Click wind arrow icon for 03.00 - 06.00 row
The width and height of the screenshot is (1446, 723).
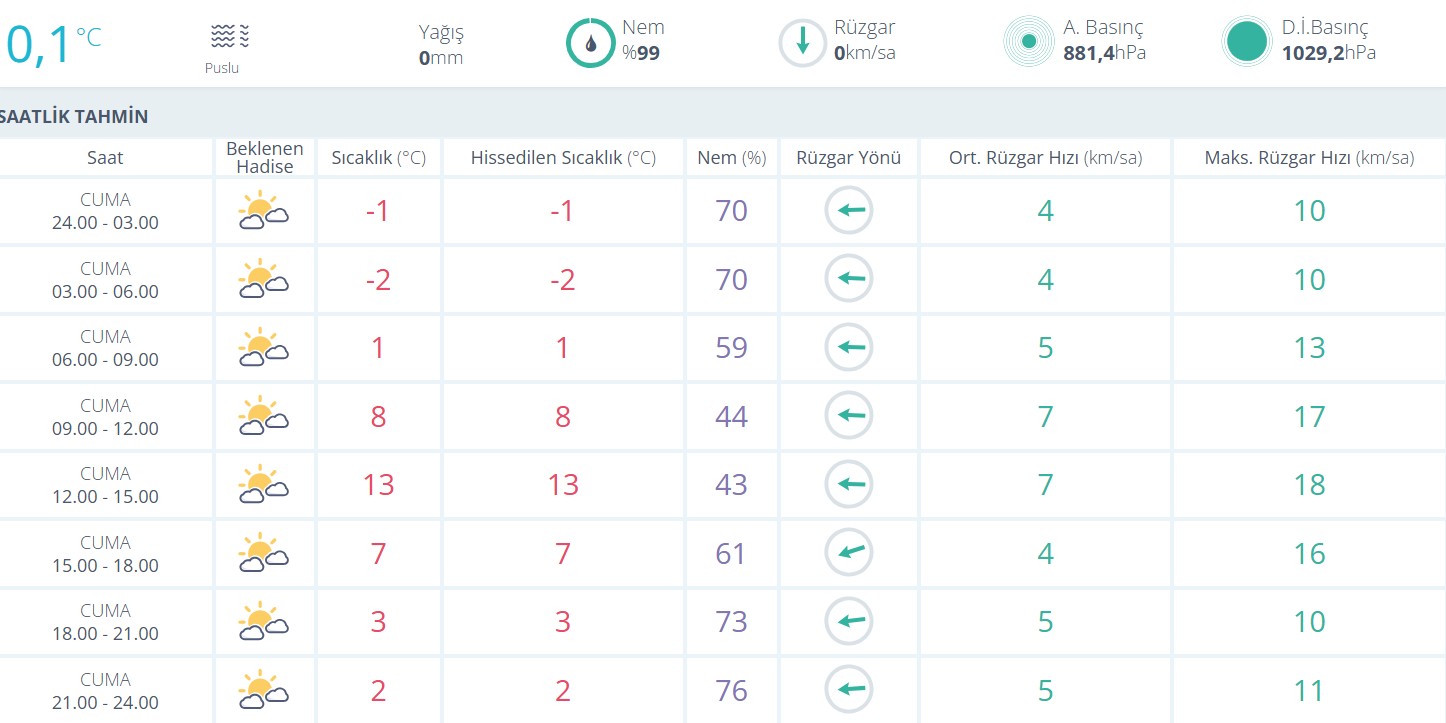[x=849, y=279]
